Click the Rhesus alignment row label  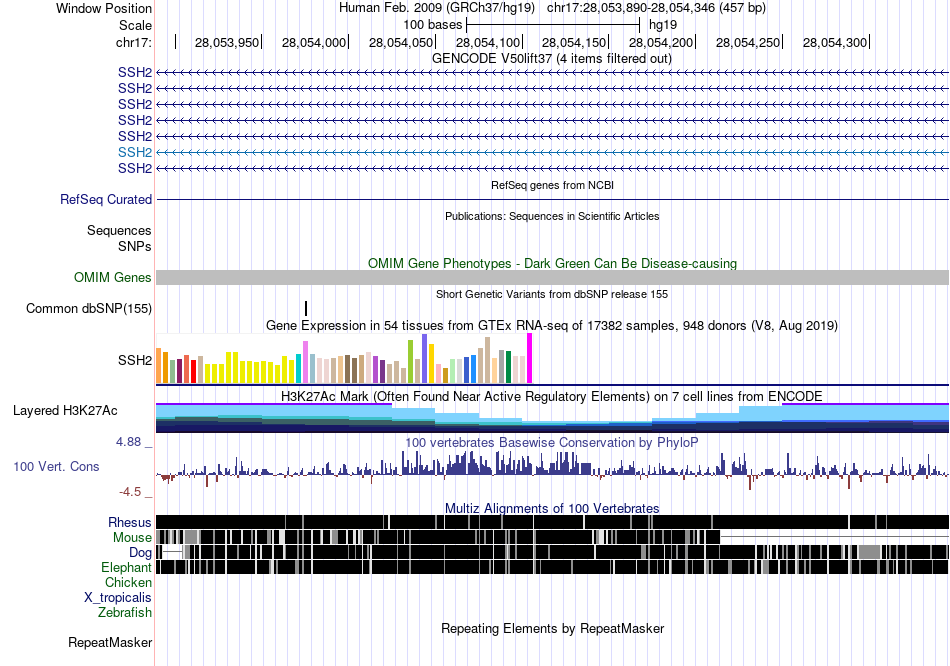(130, 522)
